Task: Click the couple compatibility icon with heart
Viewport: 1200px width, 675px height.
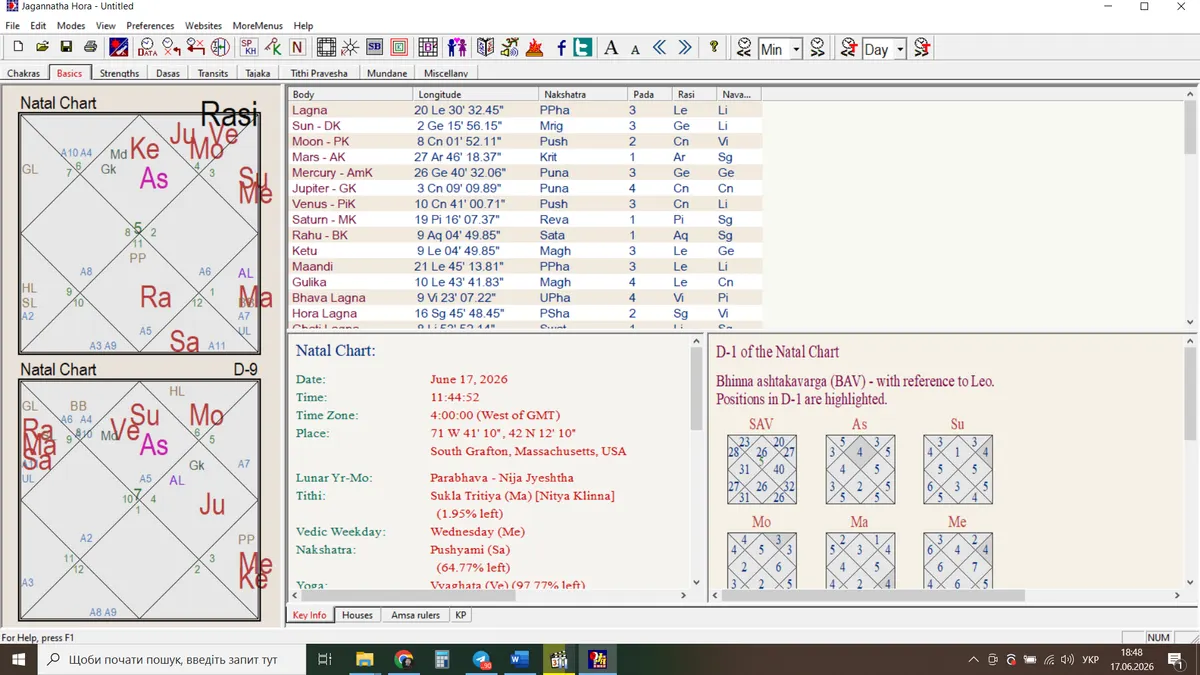Action: (x=457, y=47)
